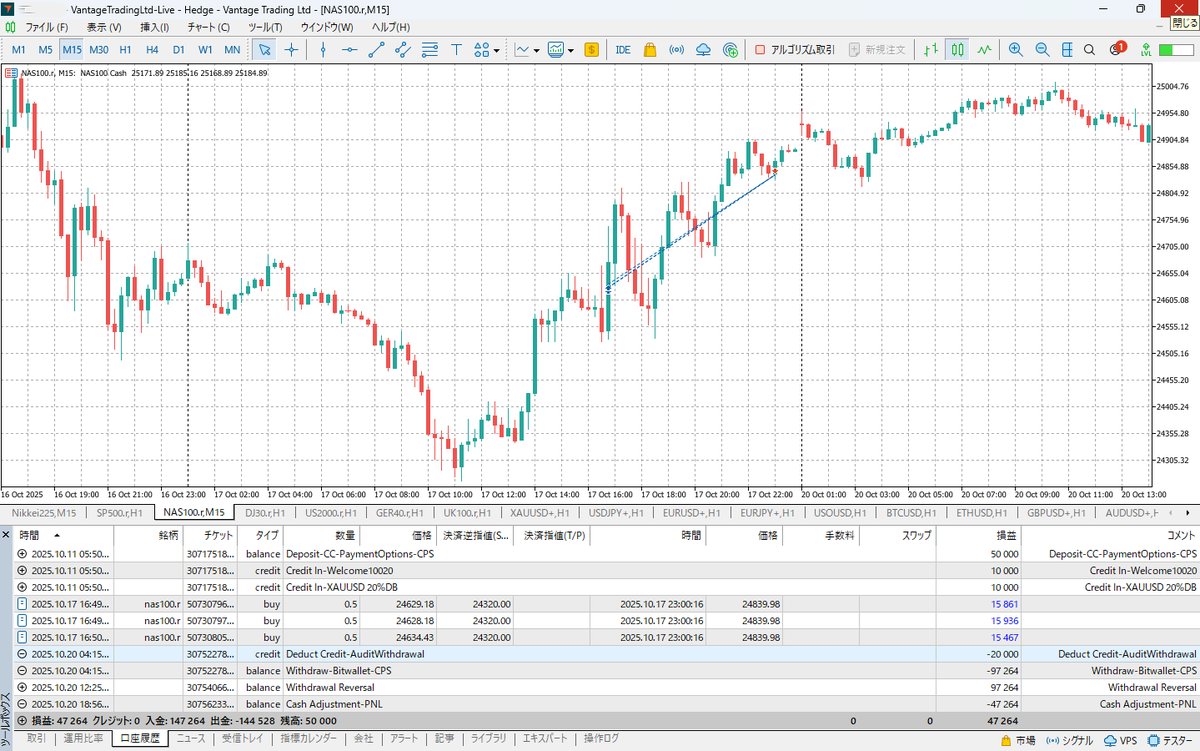Click the globe with plus icon
This screenshot has height=751, width=1200.
[730, 49]
